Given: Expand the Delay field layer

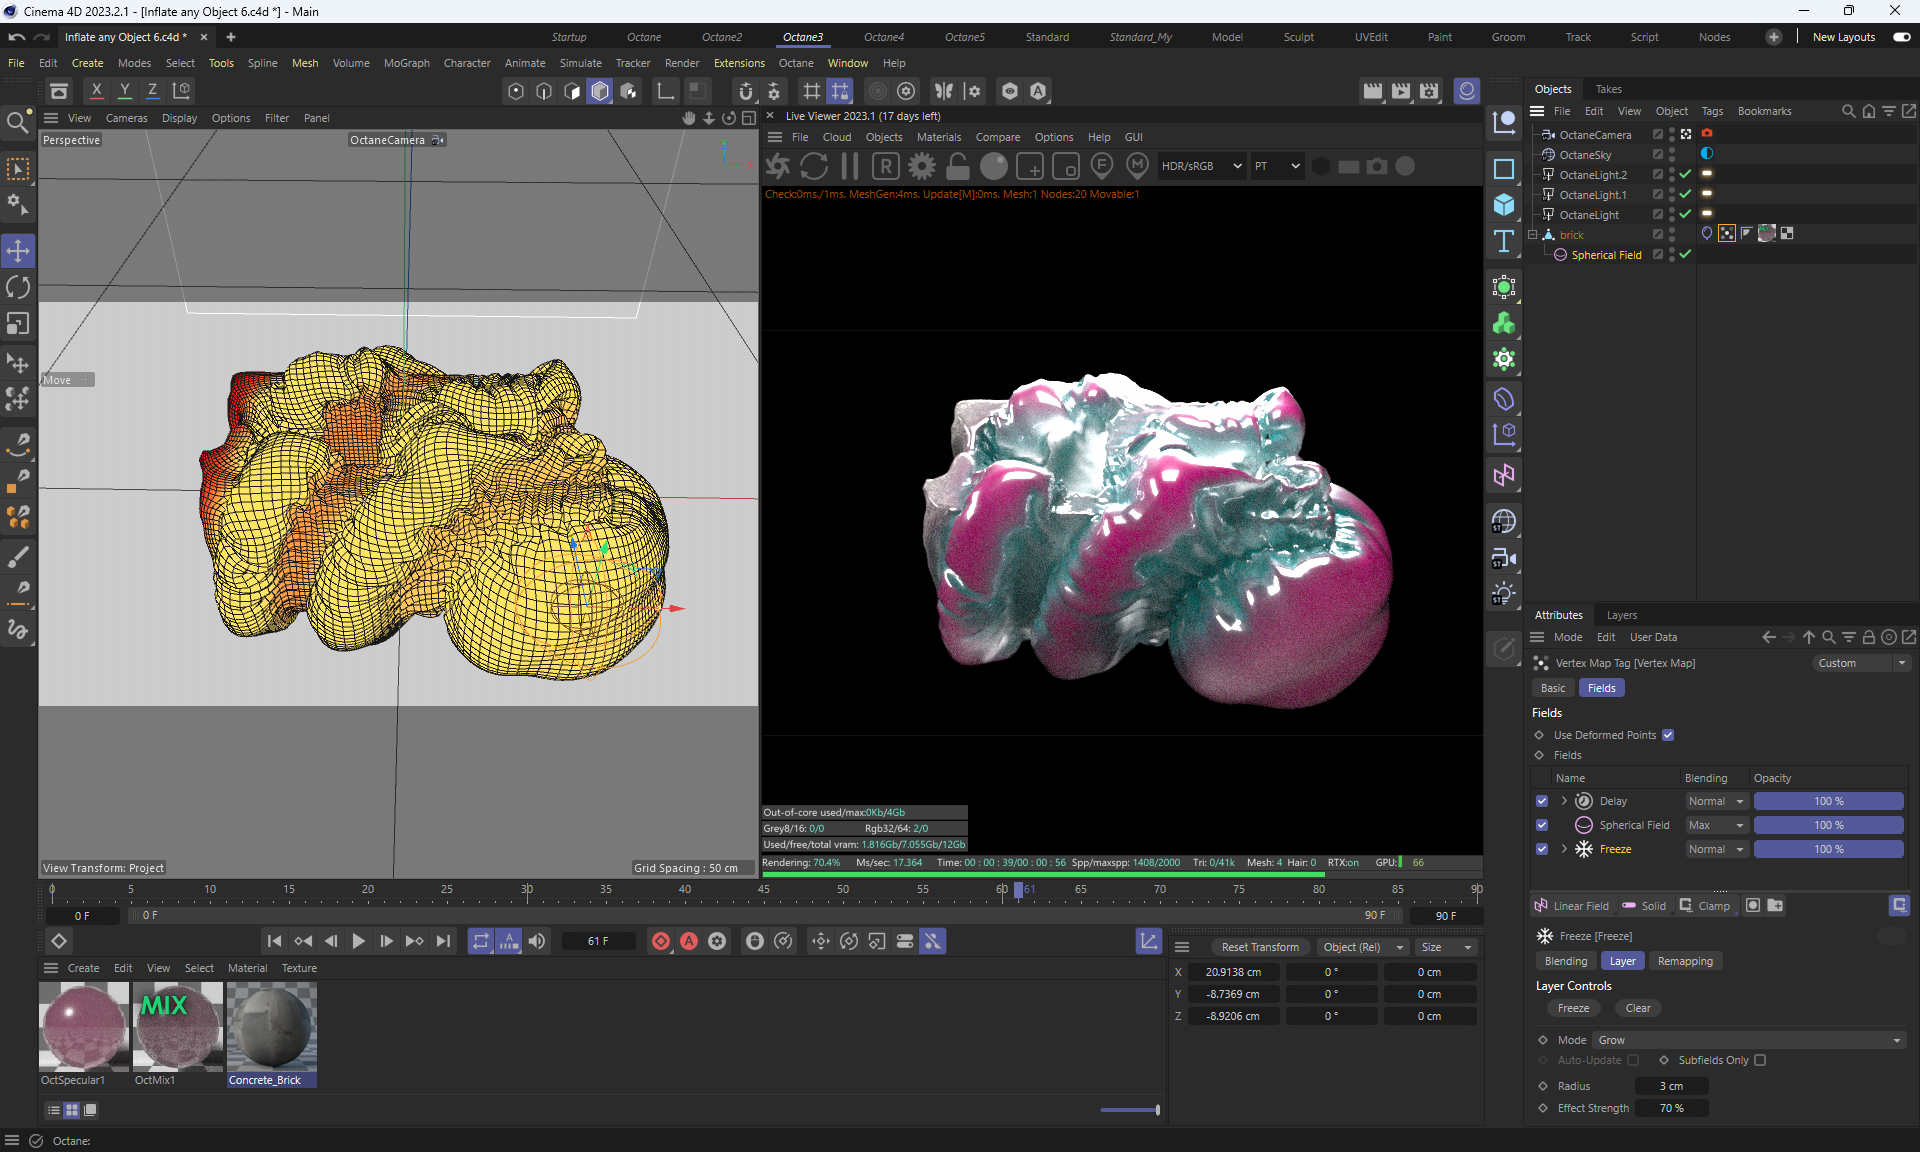Looking at the screenshot, I should coord(1564,801).
